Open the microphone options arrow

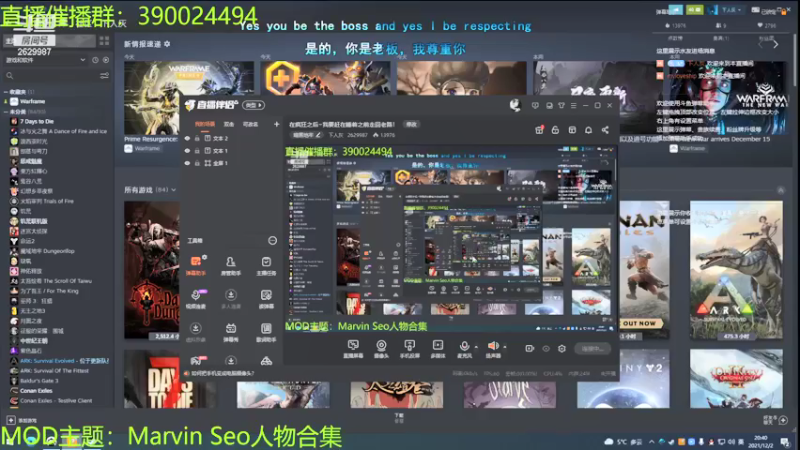click(476, 347)
